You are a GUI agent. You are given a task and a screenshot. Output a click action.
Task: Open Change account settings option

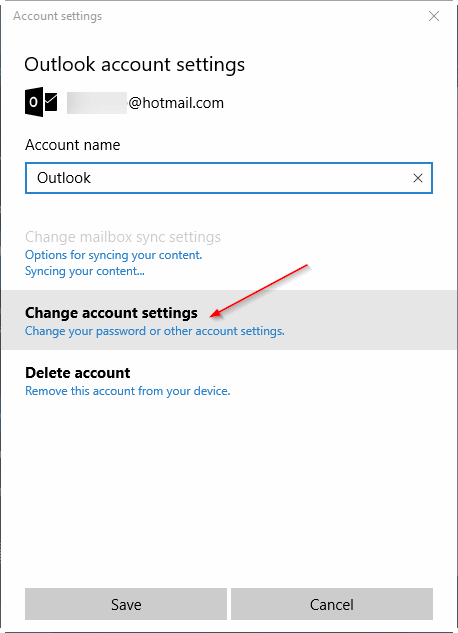229,320
